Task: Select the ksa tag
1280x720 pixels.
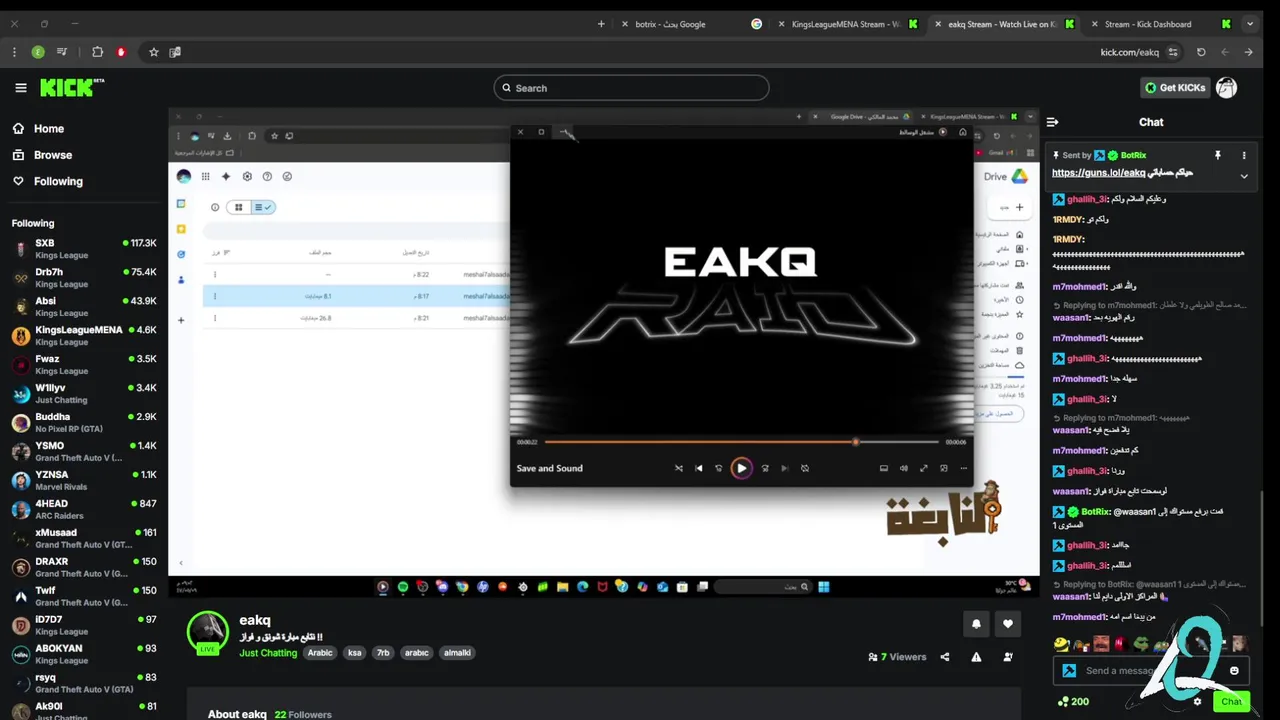Action: (354, 653)
